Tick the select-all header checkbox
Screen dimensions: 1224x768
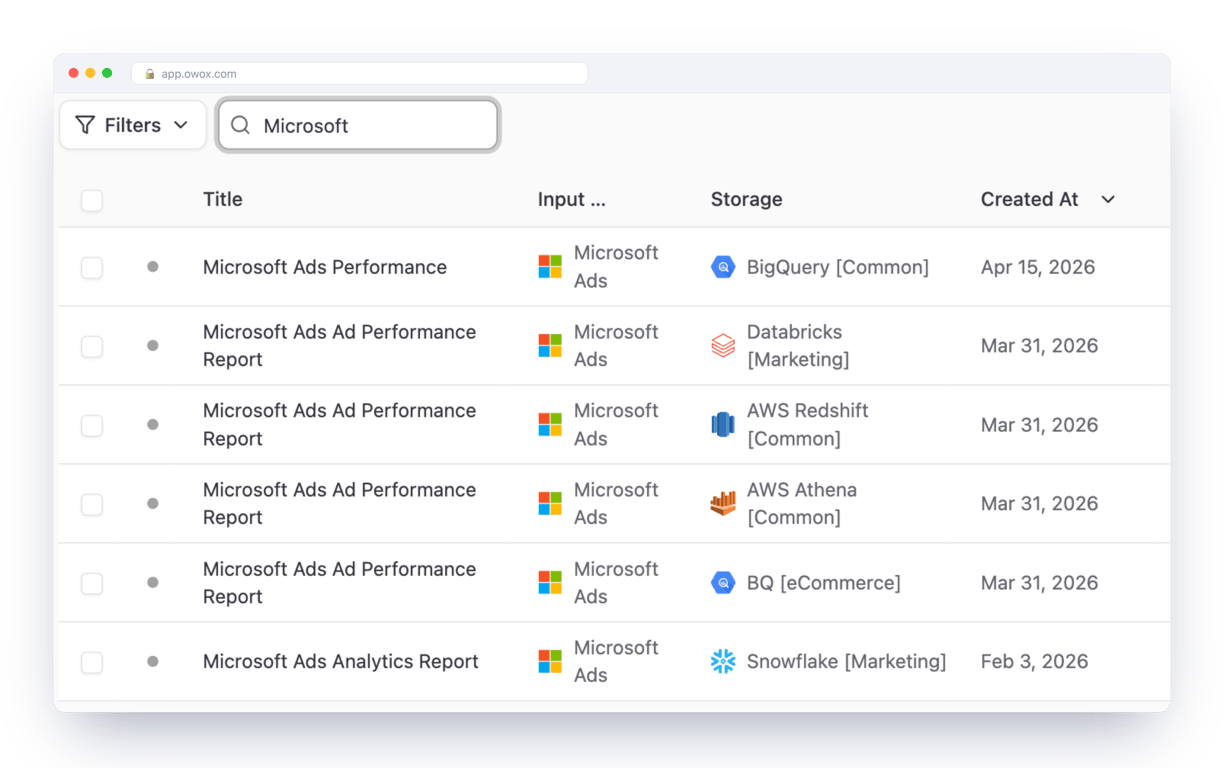click(92, 200)
